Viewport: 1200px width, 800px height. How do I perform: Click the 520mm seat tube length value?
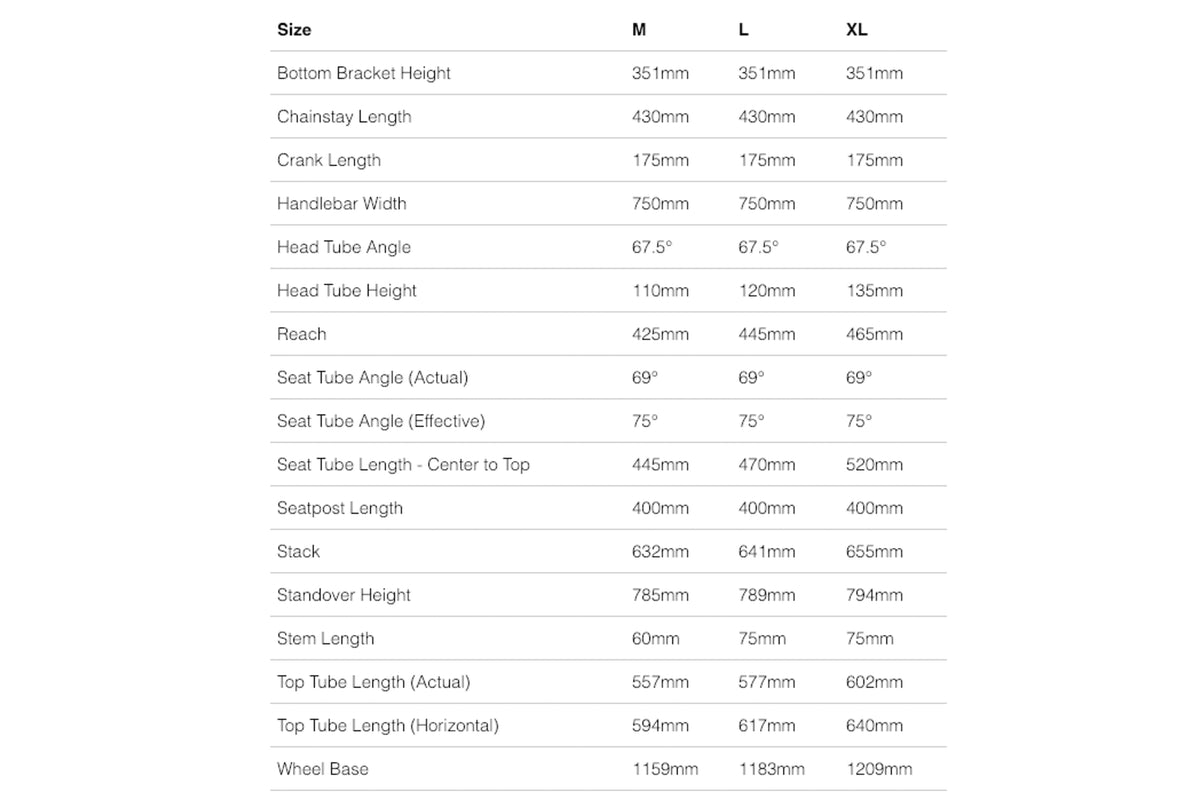click(x=874, y=465)
